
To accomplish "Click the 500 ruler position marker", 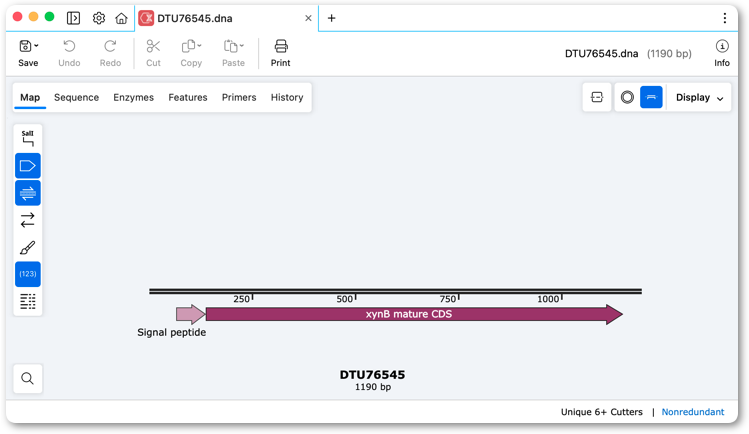I will (344, 299).
